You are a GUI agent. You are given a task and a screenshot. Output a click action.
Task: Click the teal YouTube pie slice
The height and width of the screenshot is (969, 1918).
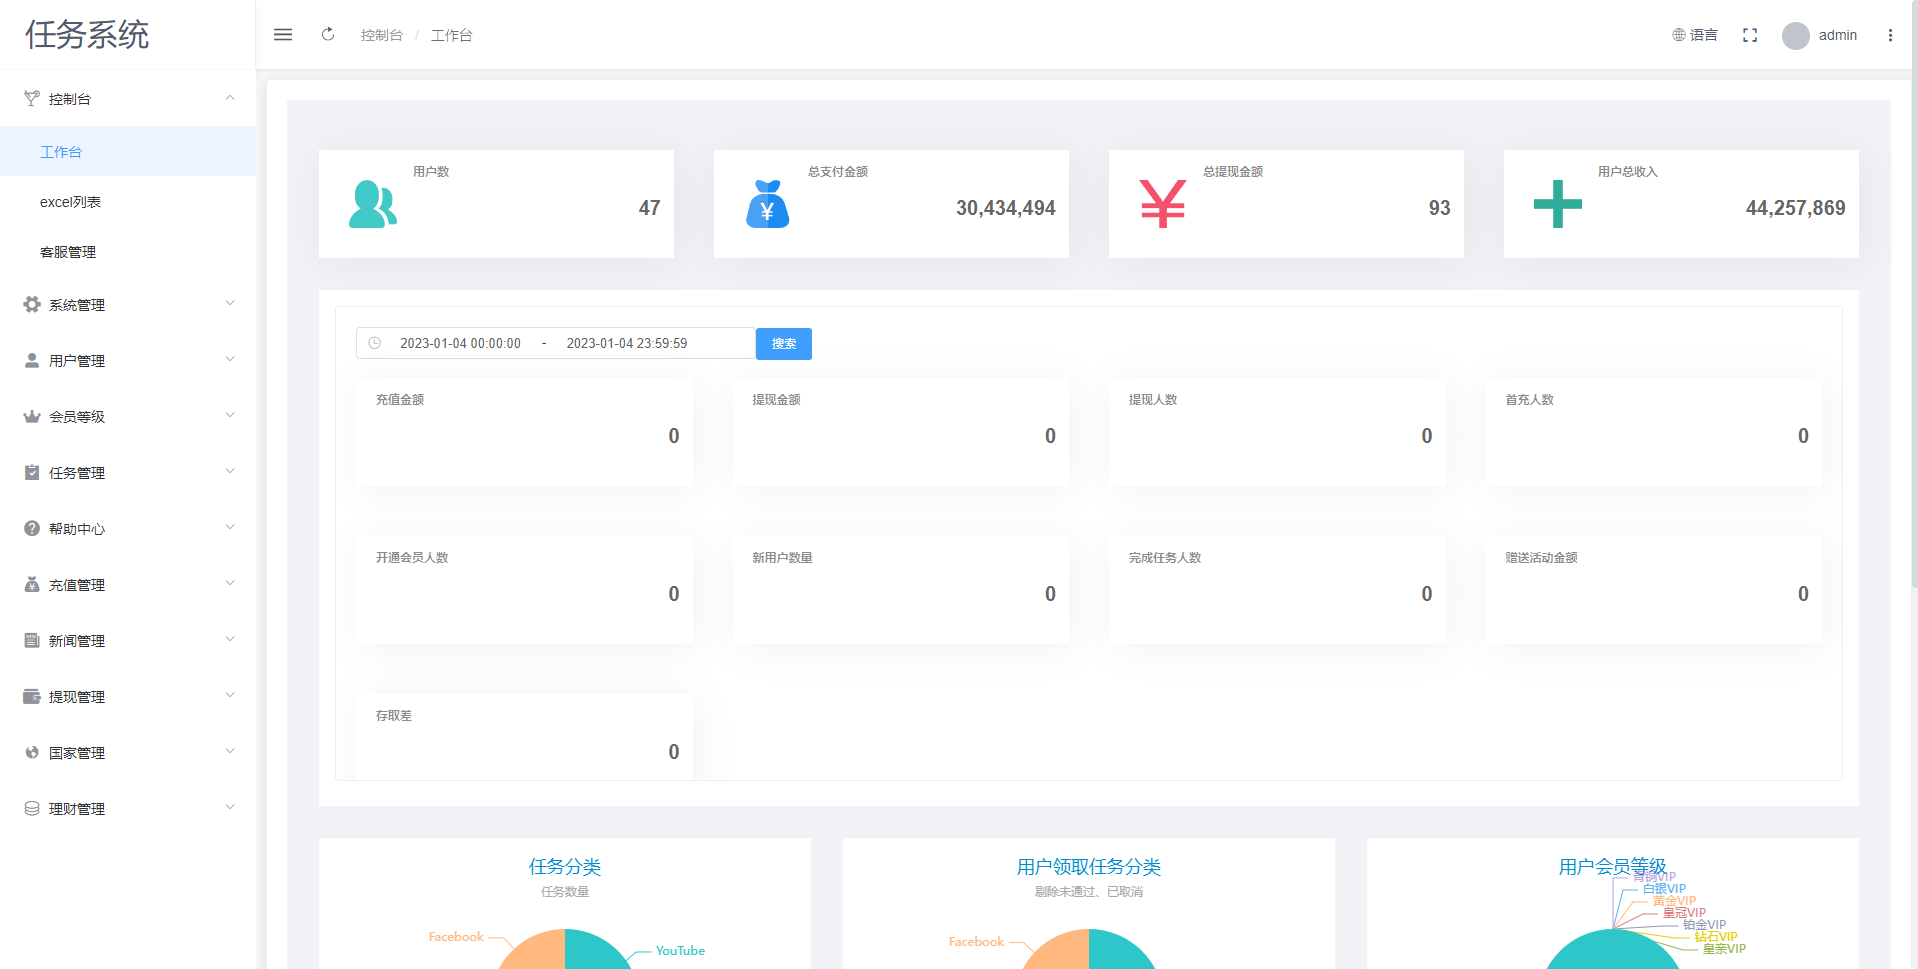pos(596,950)
